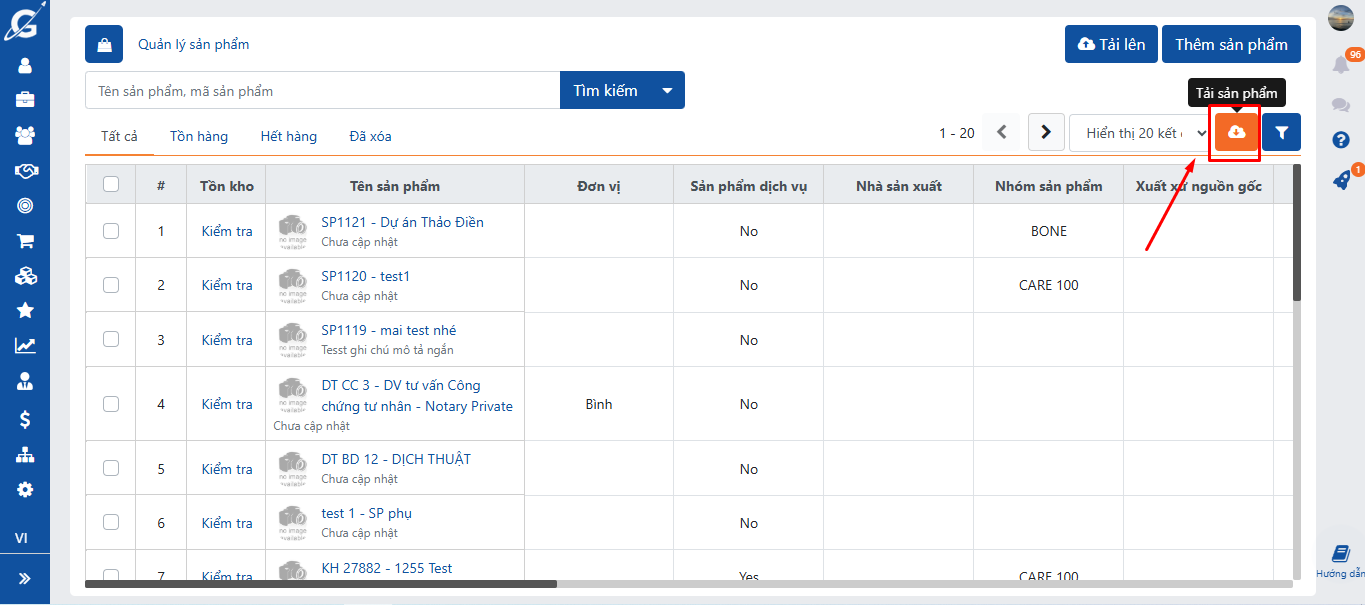This screenshot has height=605, width=1365.
Task: Select the checkbox for row 4
Action: (111, 404)
